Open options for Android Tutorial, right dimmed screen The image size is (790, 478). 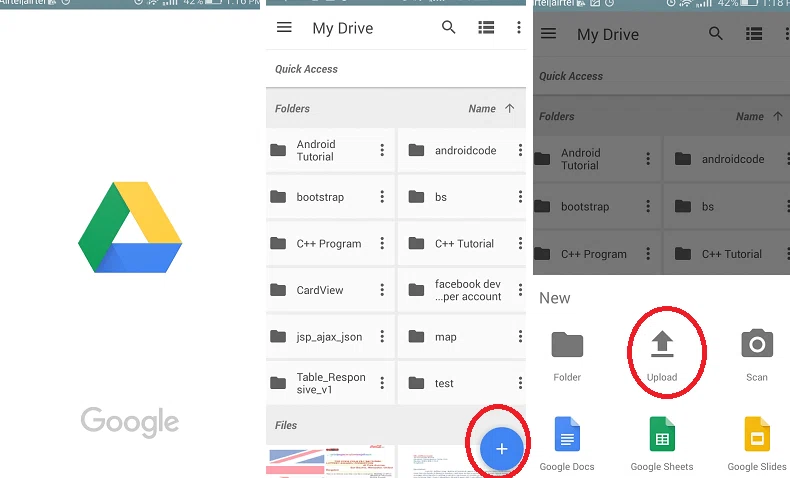648,159
